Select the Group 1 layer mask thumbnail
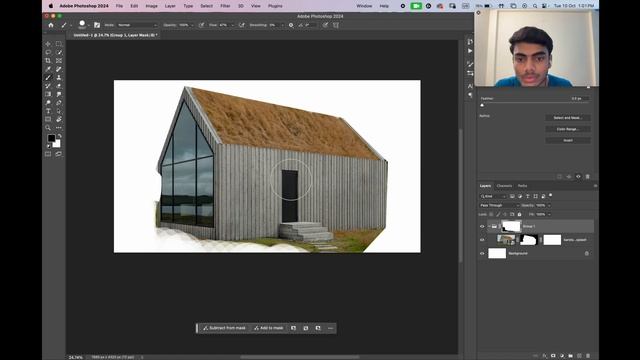The image size is (640, 360). click(x=511, y=226)
